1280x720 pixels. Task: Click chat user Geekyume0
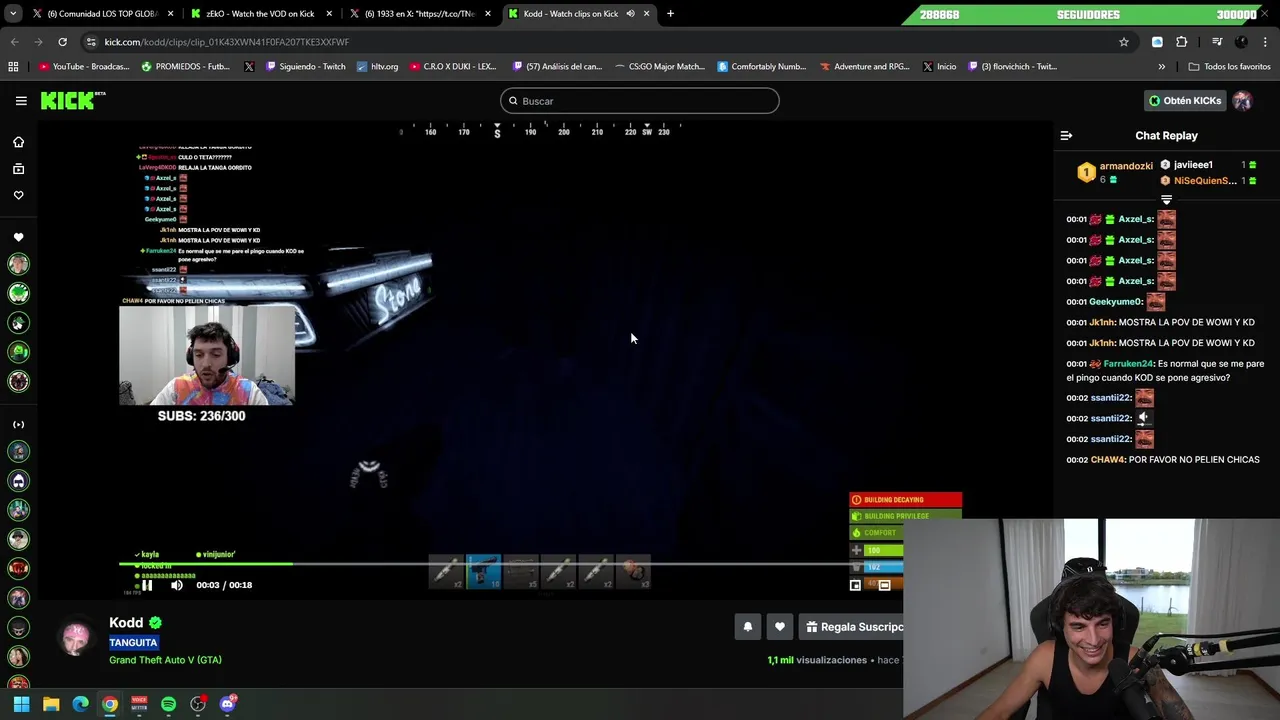pyautogui.click(x=1116, y=302)
